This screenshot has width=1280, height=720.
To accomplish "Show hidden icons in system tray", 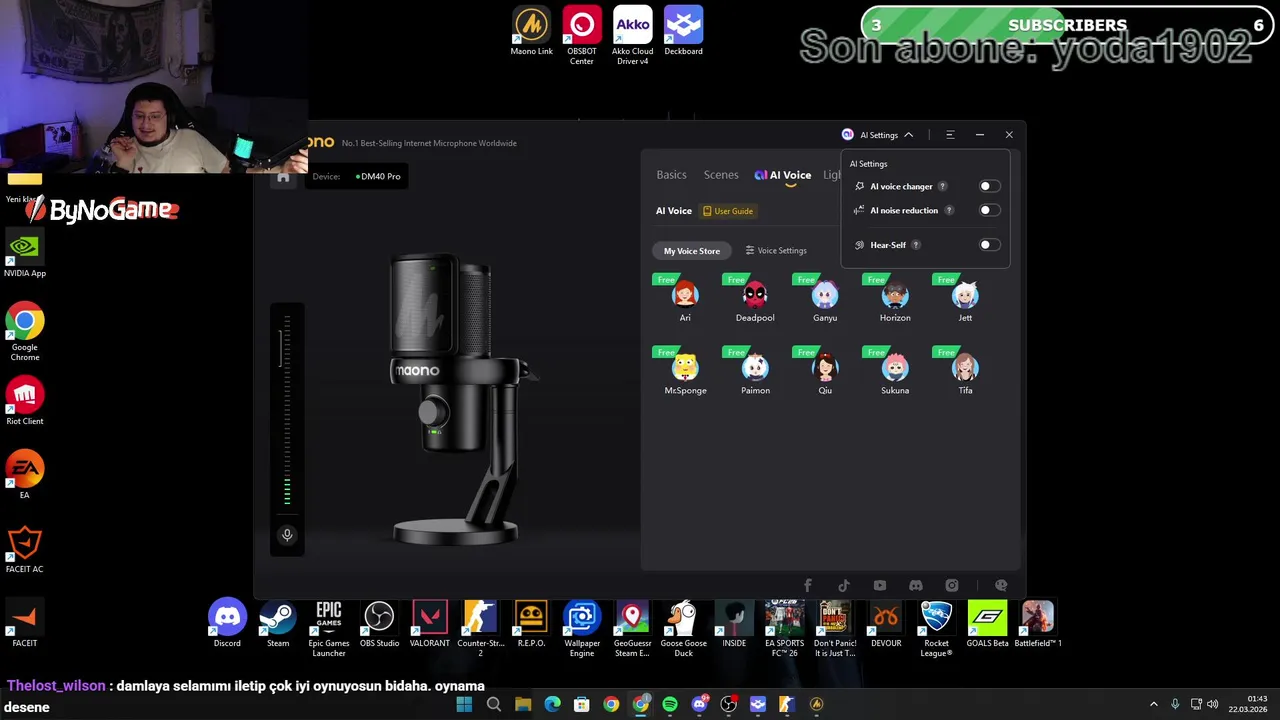I will tap(1153, 704).
